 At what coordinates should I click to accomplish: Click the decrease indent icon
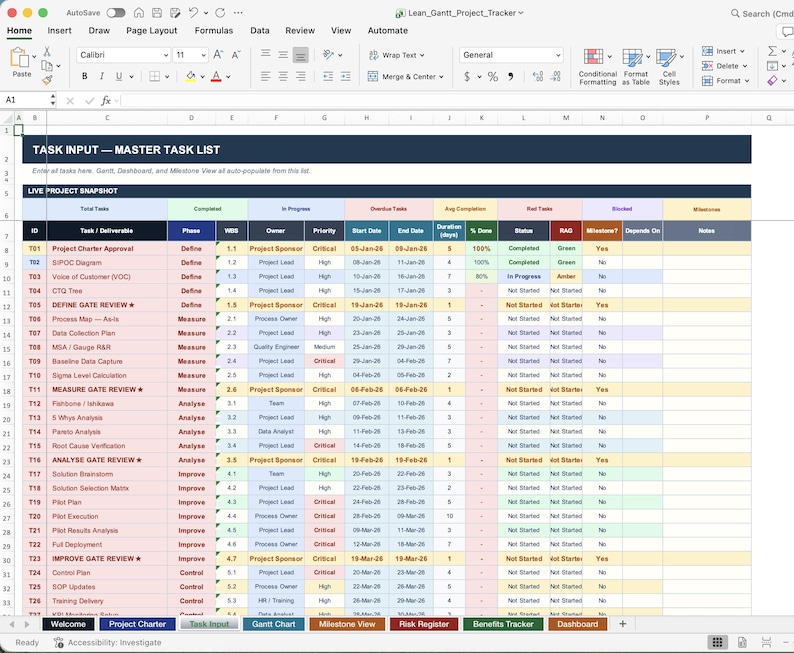pos(328,76)
